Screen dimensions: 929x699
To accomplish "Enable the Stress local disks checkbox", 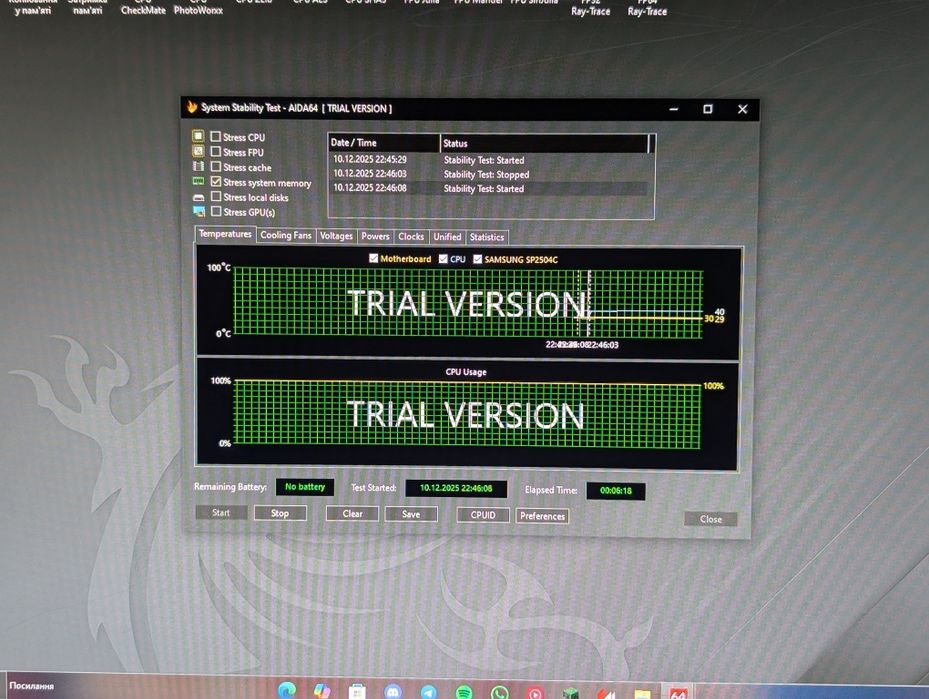I will (216, 196).
